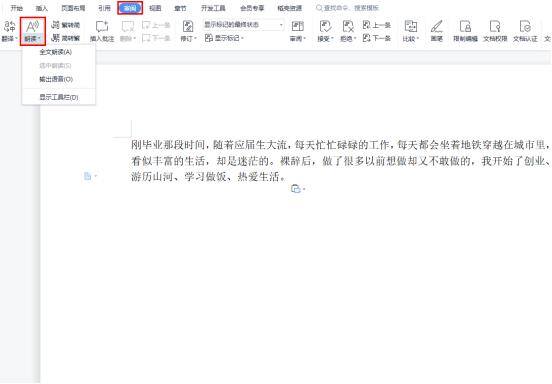Expand the 比较 dropdown arrow

(418, 39)
